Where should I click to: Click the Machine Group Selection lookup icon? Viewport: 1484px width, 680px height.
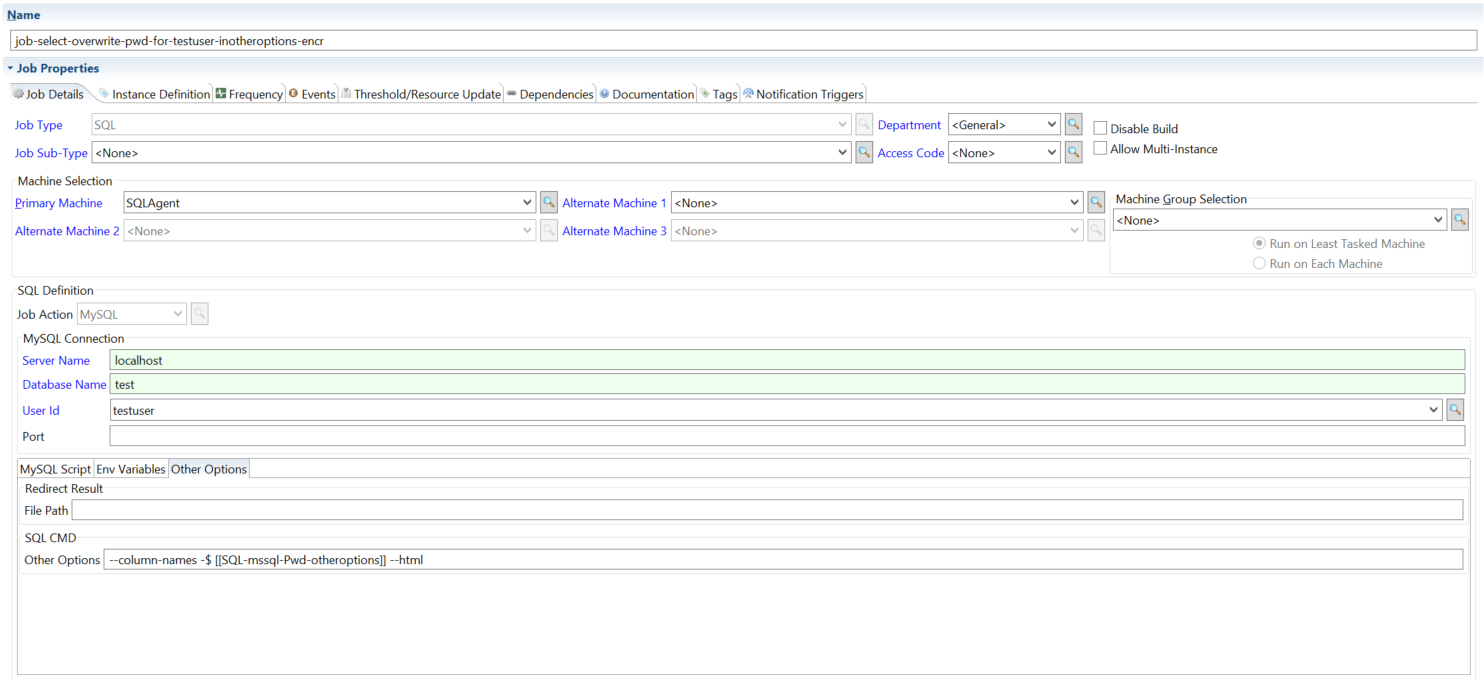[1459, 219]
